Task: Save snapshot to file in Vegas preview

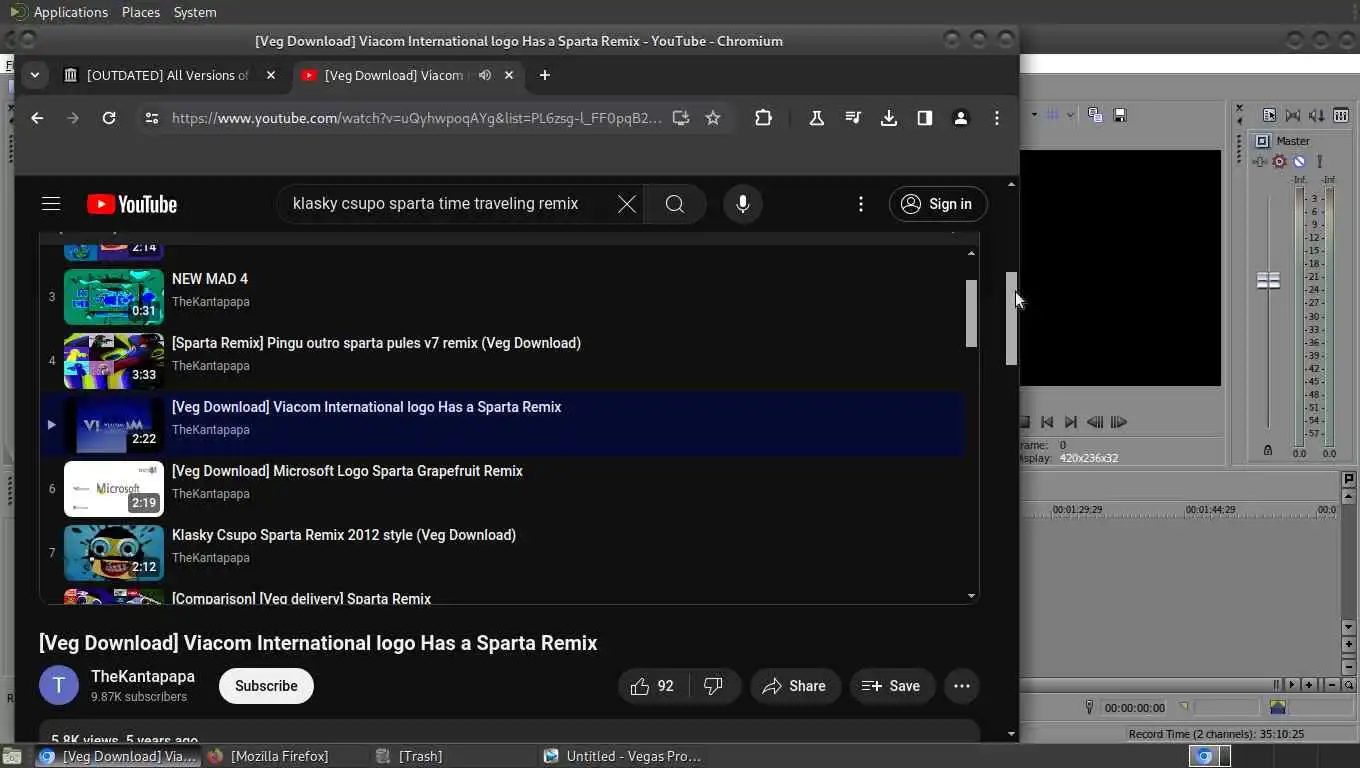Action: click(1120, 115)
